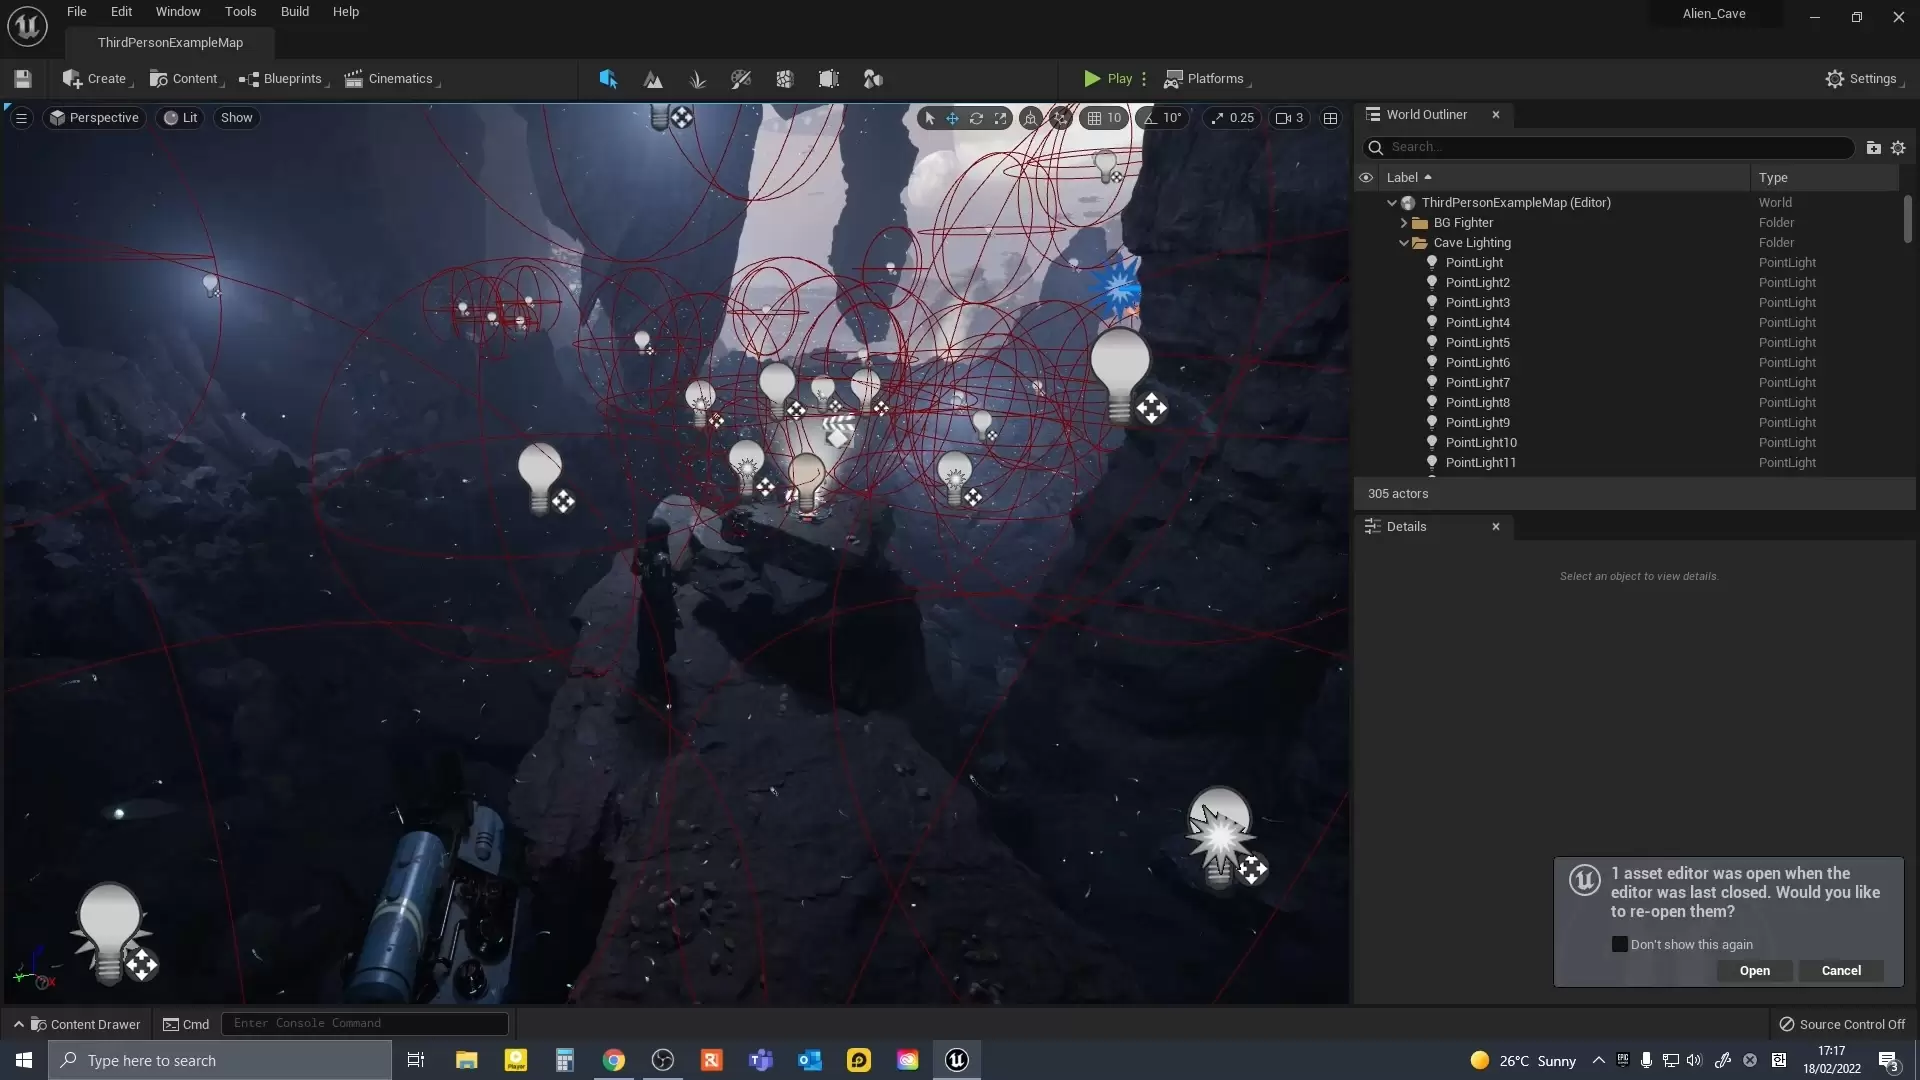Click the save level icon

(x=23, y=79)
